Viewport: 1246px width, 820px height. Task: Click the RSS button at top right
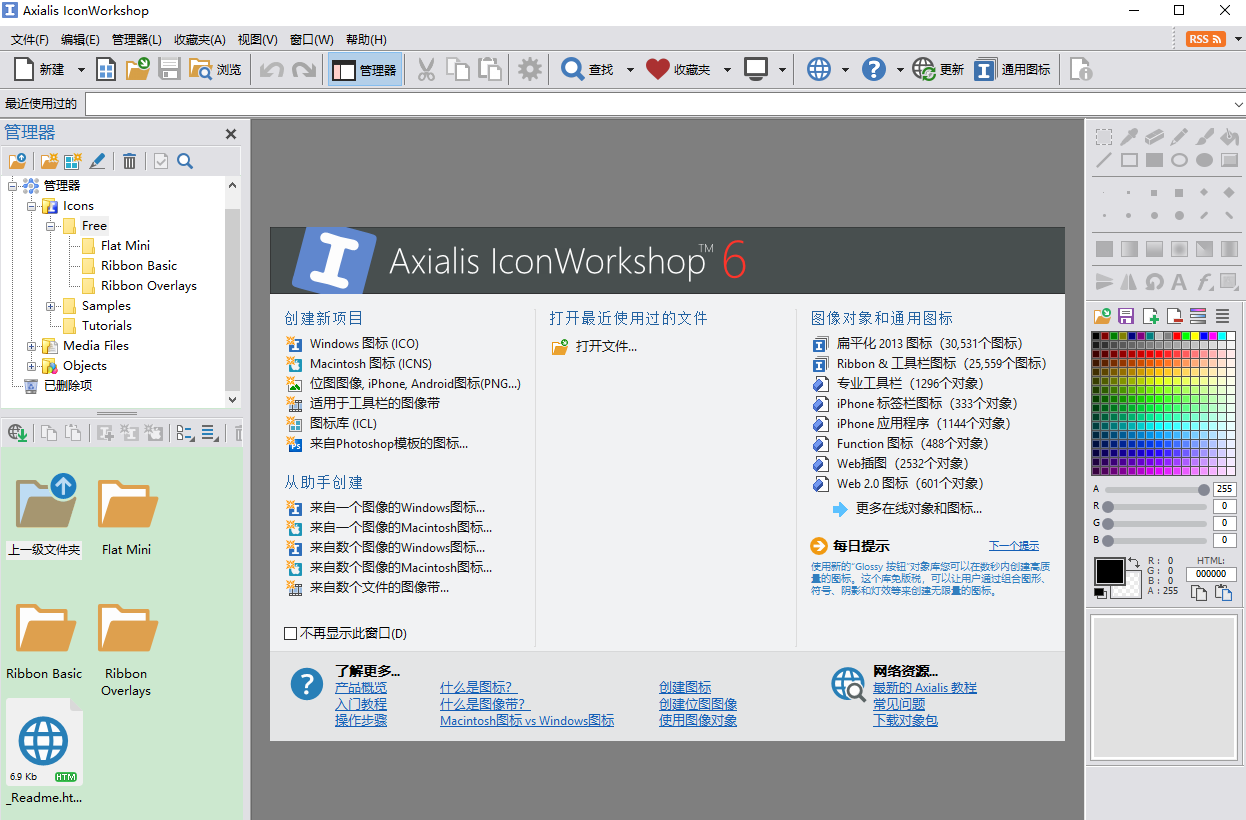pos(1205,39)
